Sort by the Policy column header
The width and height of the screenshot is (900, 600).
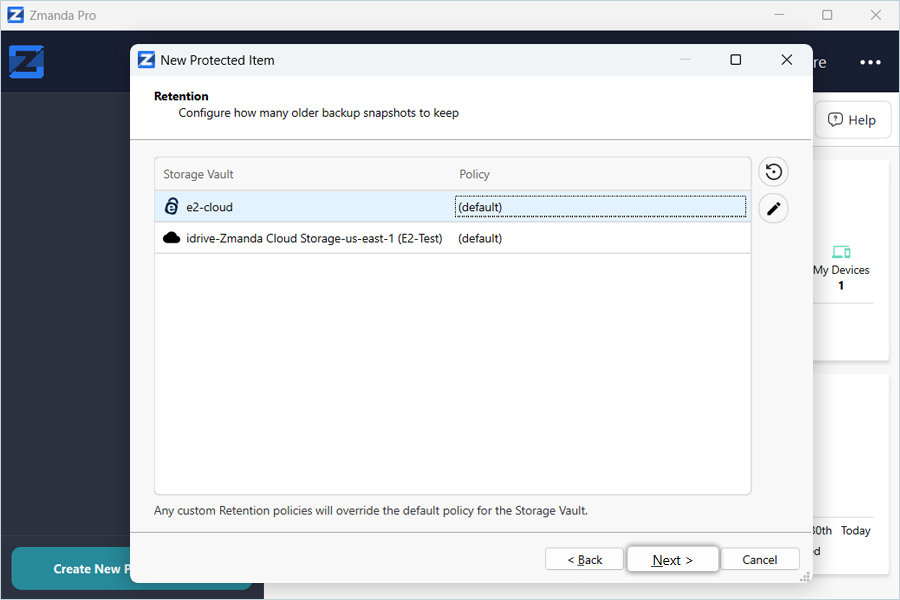coord(475,174)
